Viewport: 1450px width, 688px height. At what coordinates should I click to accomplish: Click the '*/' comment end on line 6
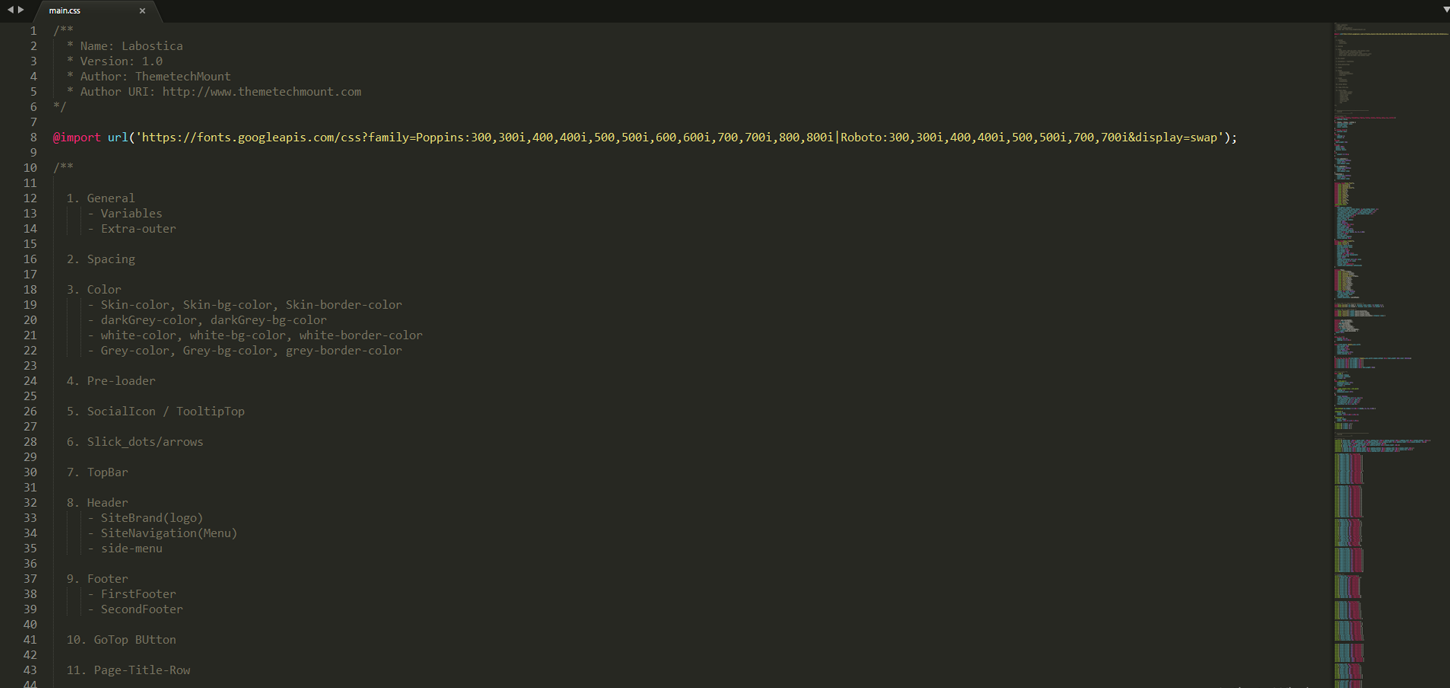point(59,107)
